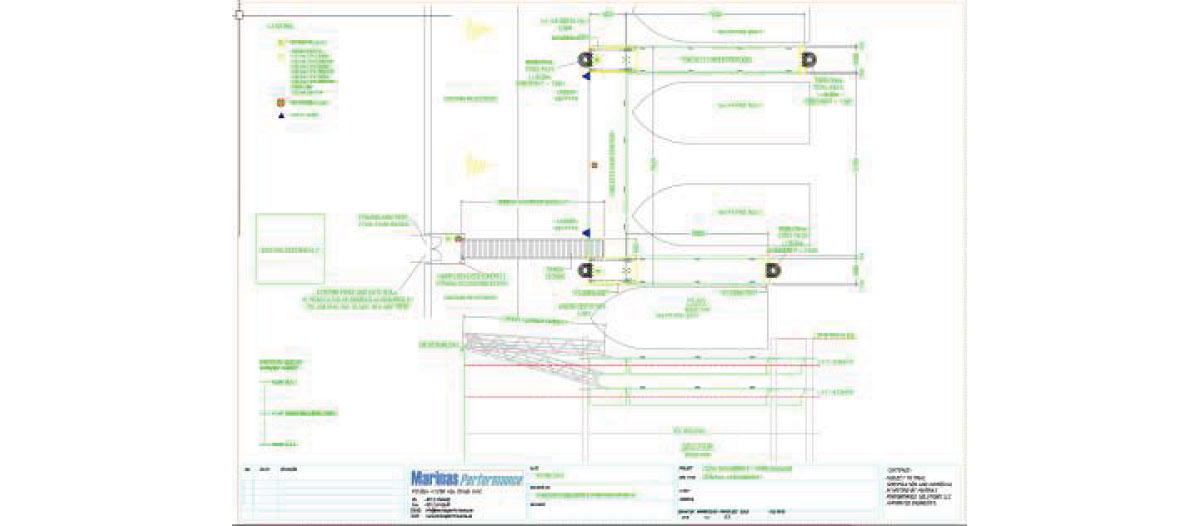Pick the bottom-right pile symbol on lower finger
This screenshot has width=1200, height=526.
pyautogui.click(x=772, y=270)
